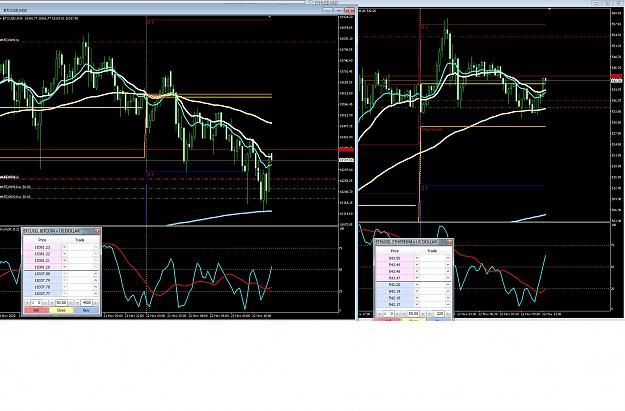Screen dimensions: 625x411
Task: Click the Trade column header in the ETHUSD panel
Action: tap(432, 251)
